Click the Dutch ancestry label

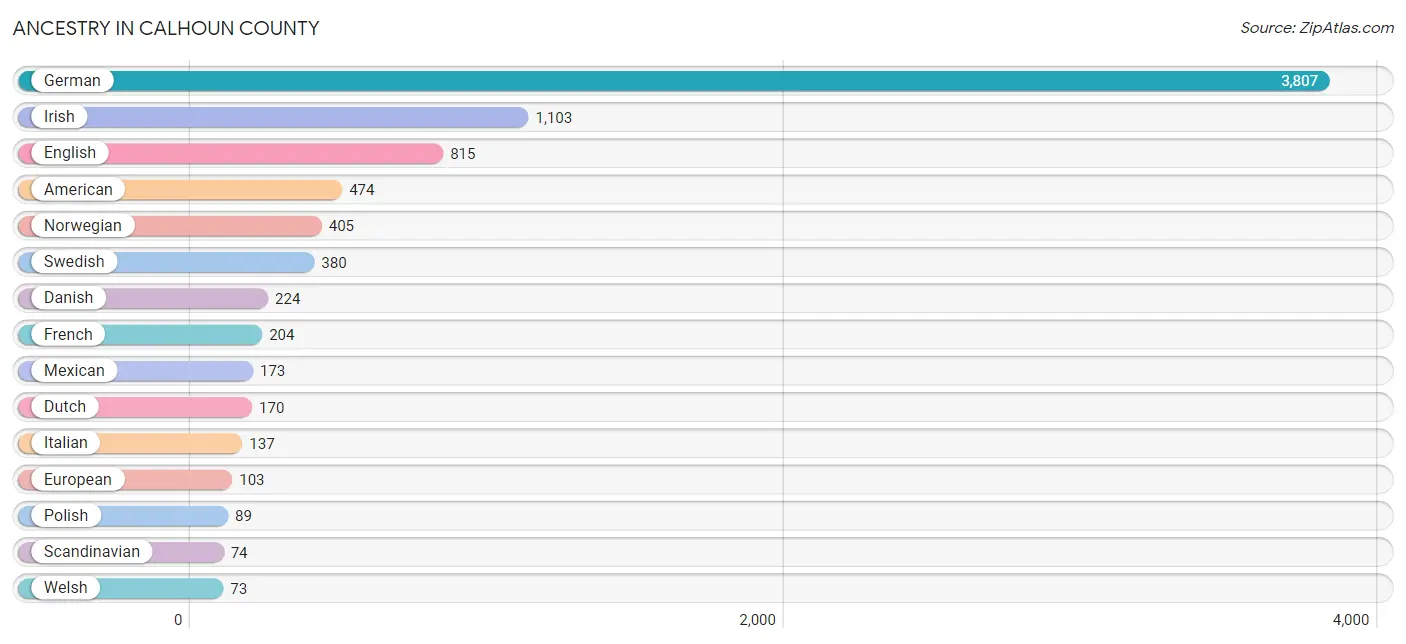pos(65,407)
